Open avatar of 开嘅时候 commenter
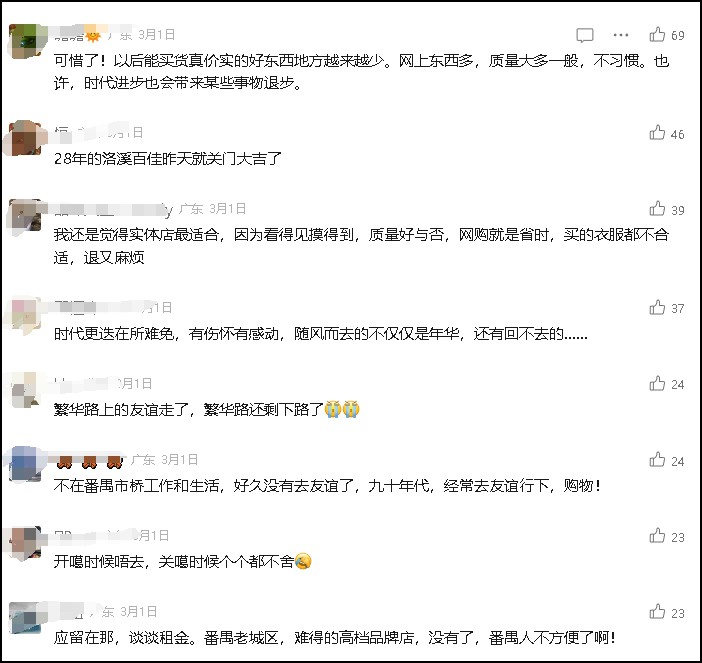 [25, 542]
